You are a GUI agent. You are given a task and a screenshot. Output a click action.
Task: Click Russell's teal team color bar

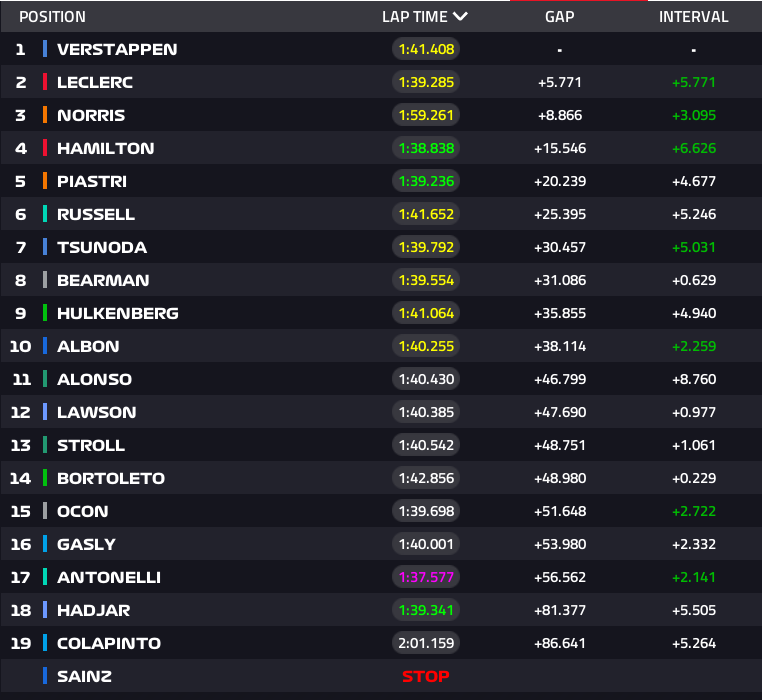click(x=45, y=214)
